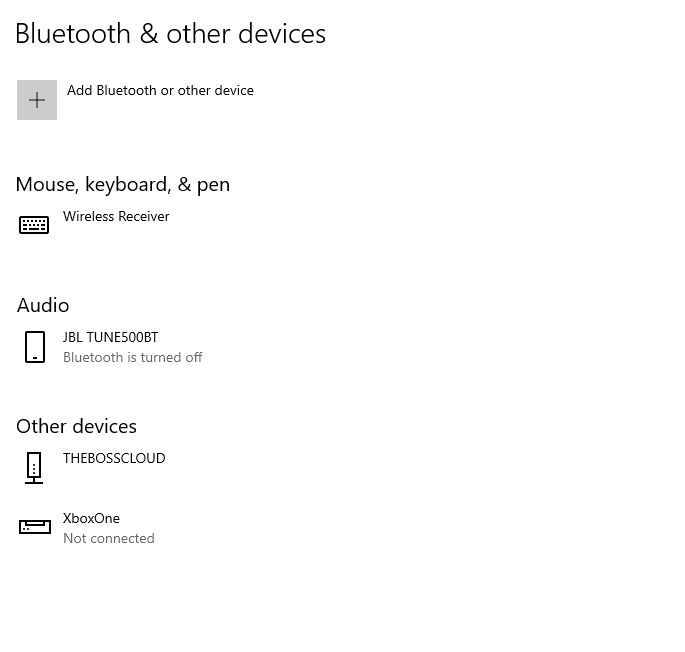Select the XboxOne device name
685x652 pixels.
tap(91, 518)
